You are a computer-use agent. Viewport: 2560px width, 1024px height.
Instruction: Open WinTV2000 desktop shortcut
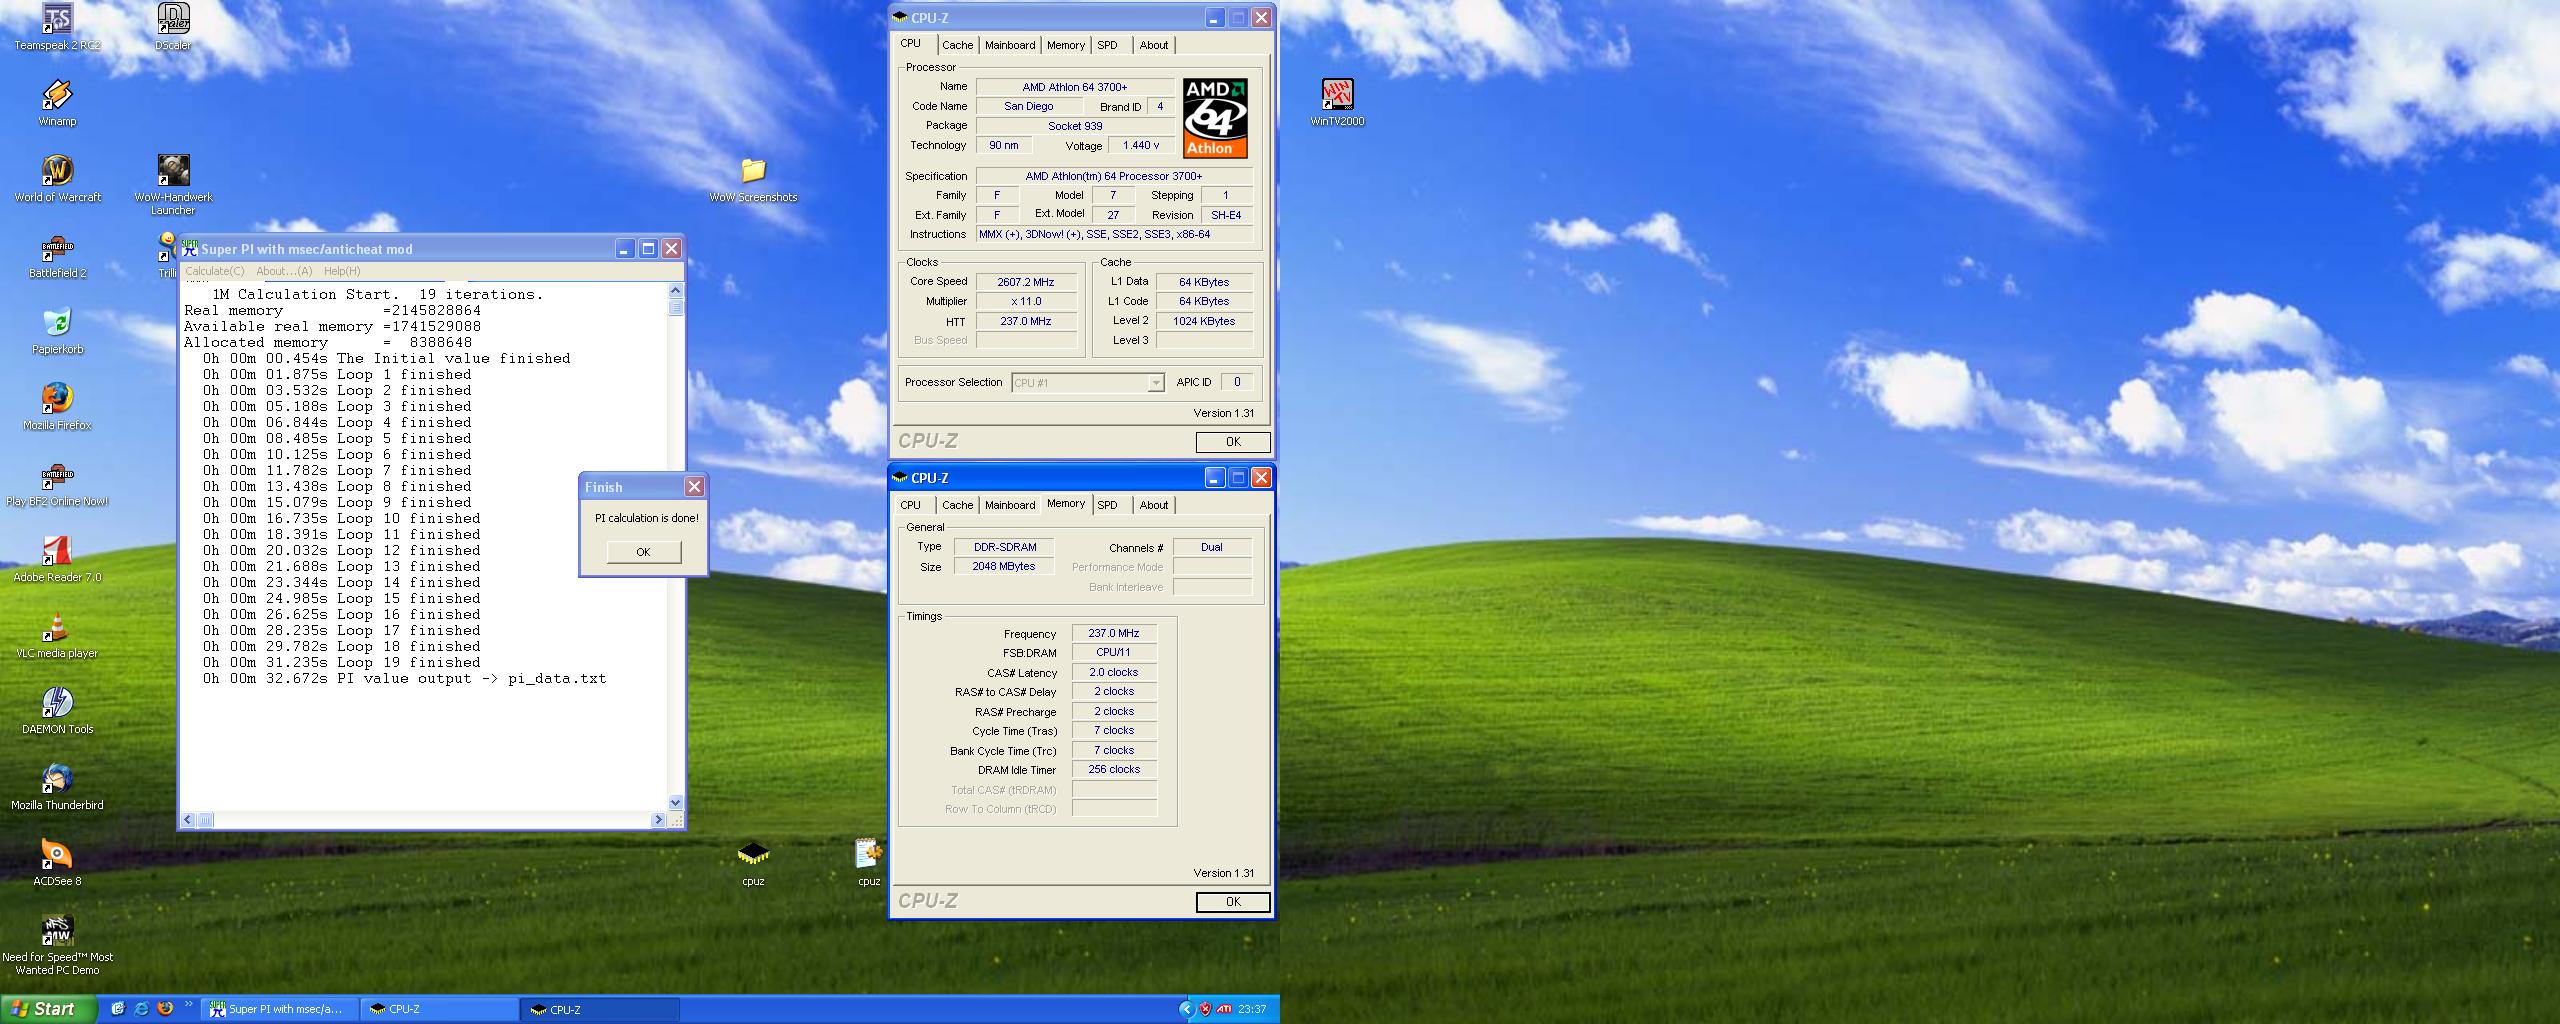pos(1337,96)
